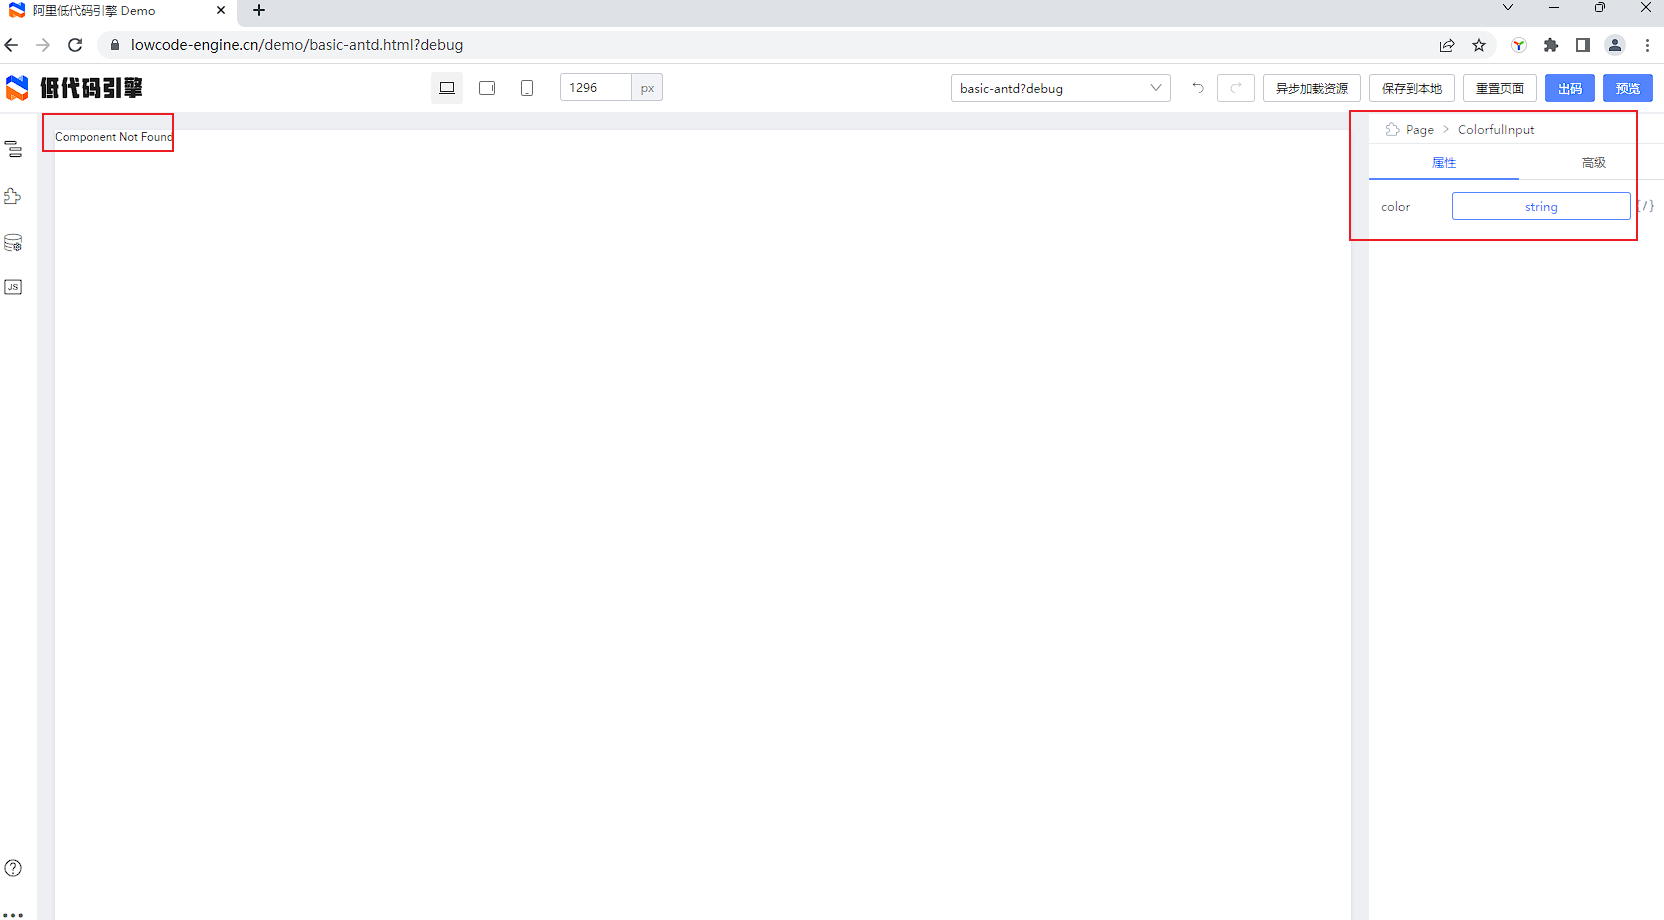Click the low-code engine logo

pyautogui.click(x=74, y=88)
